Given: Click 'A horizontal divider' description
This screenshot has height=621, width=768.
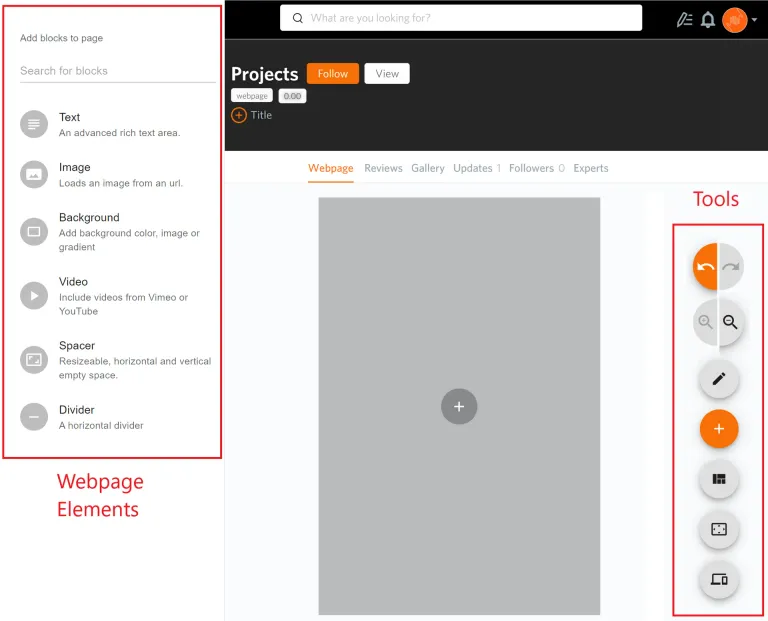Looking at the screenshot, I should pos(101,426).
